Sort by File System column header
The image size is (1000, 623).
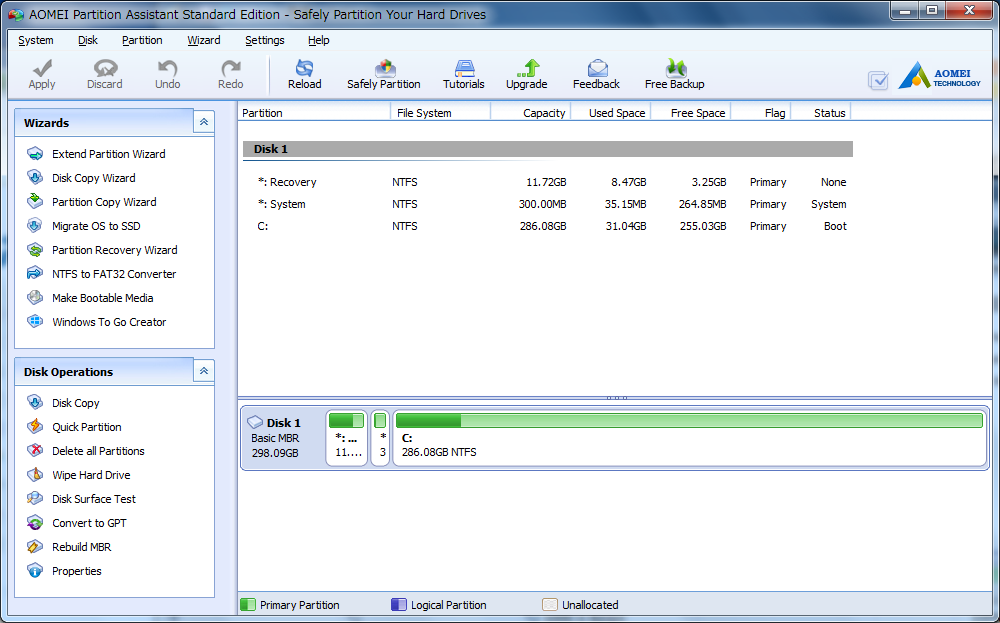pyautogui.click(x=440, y=113)
